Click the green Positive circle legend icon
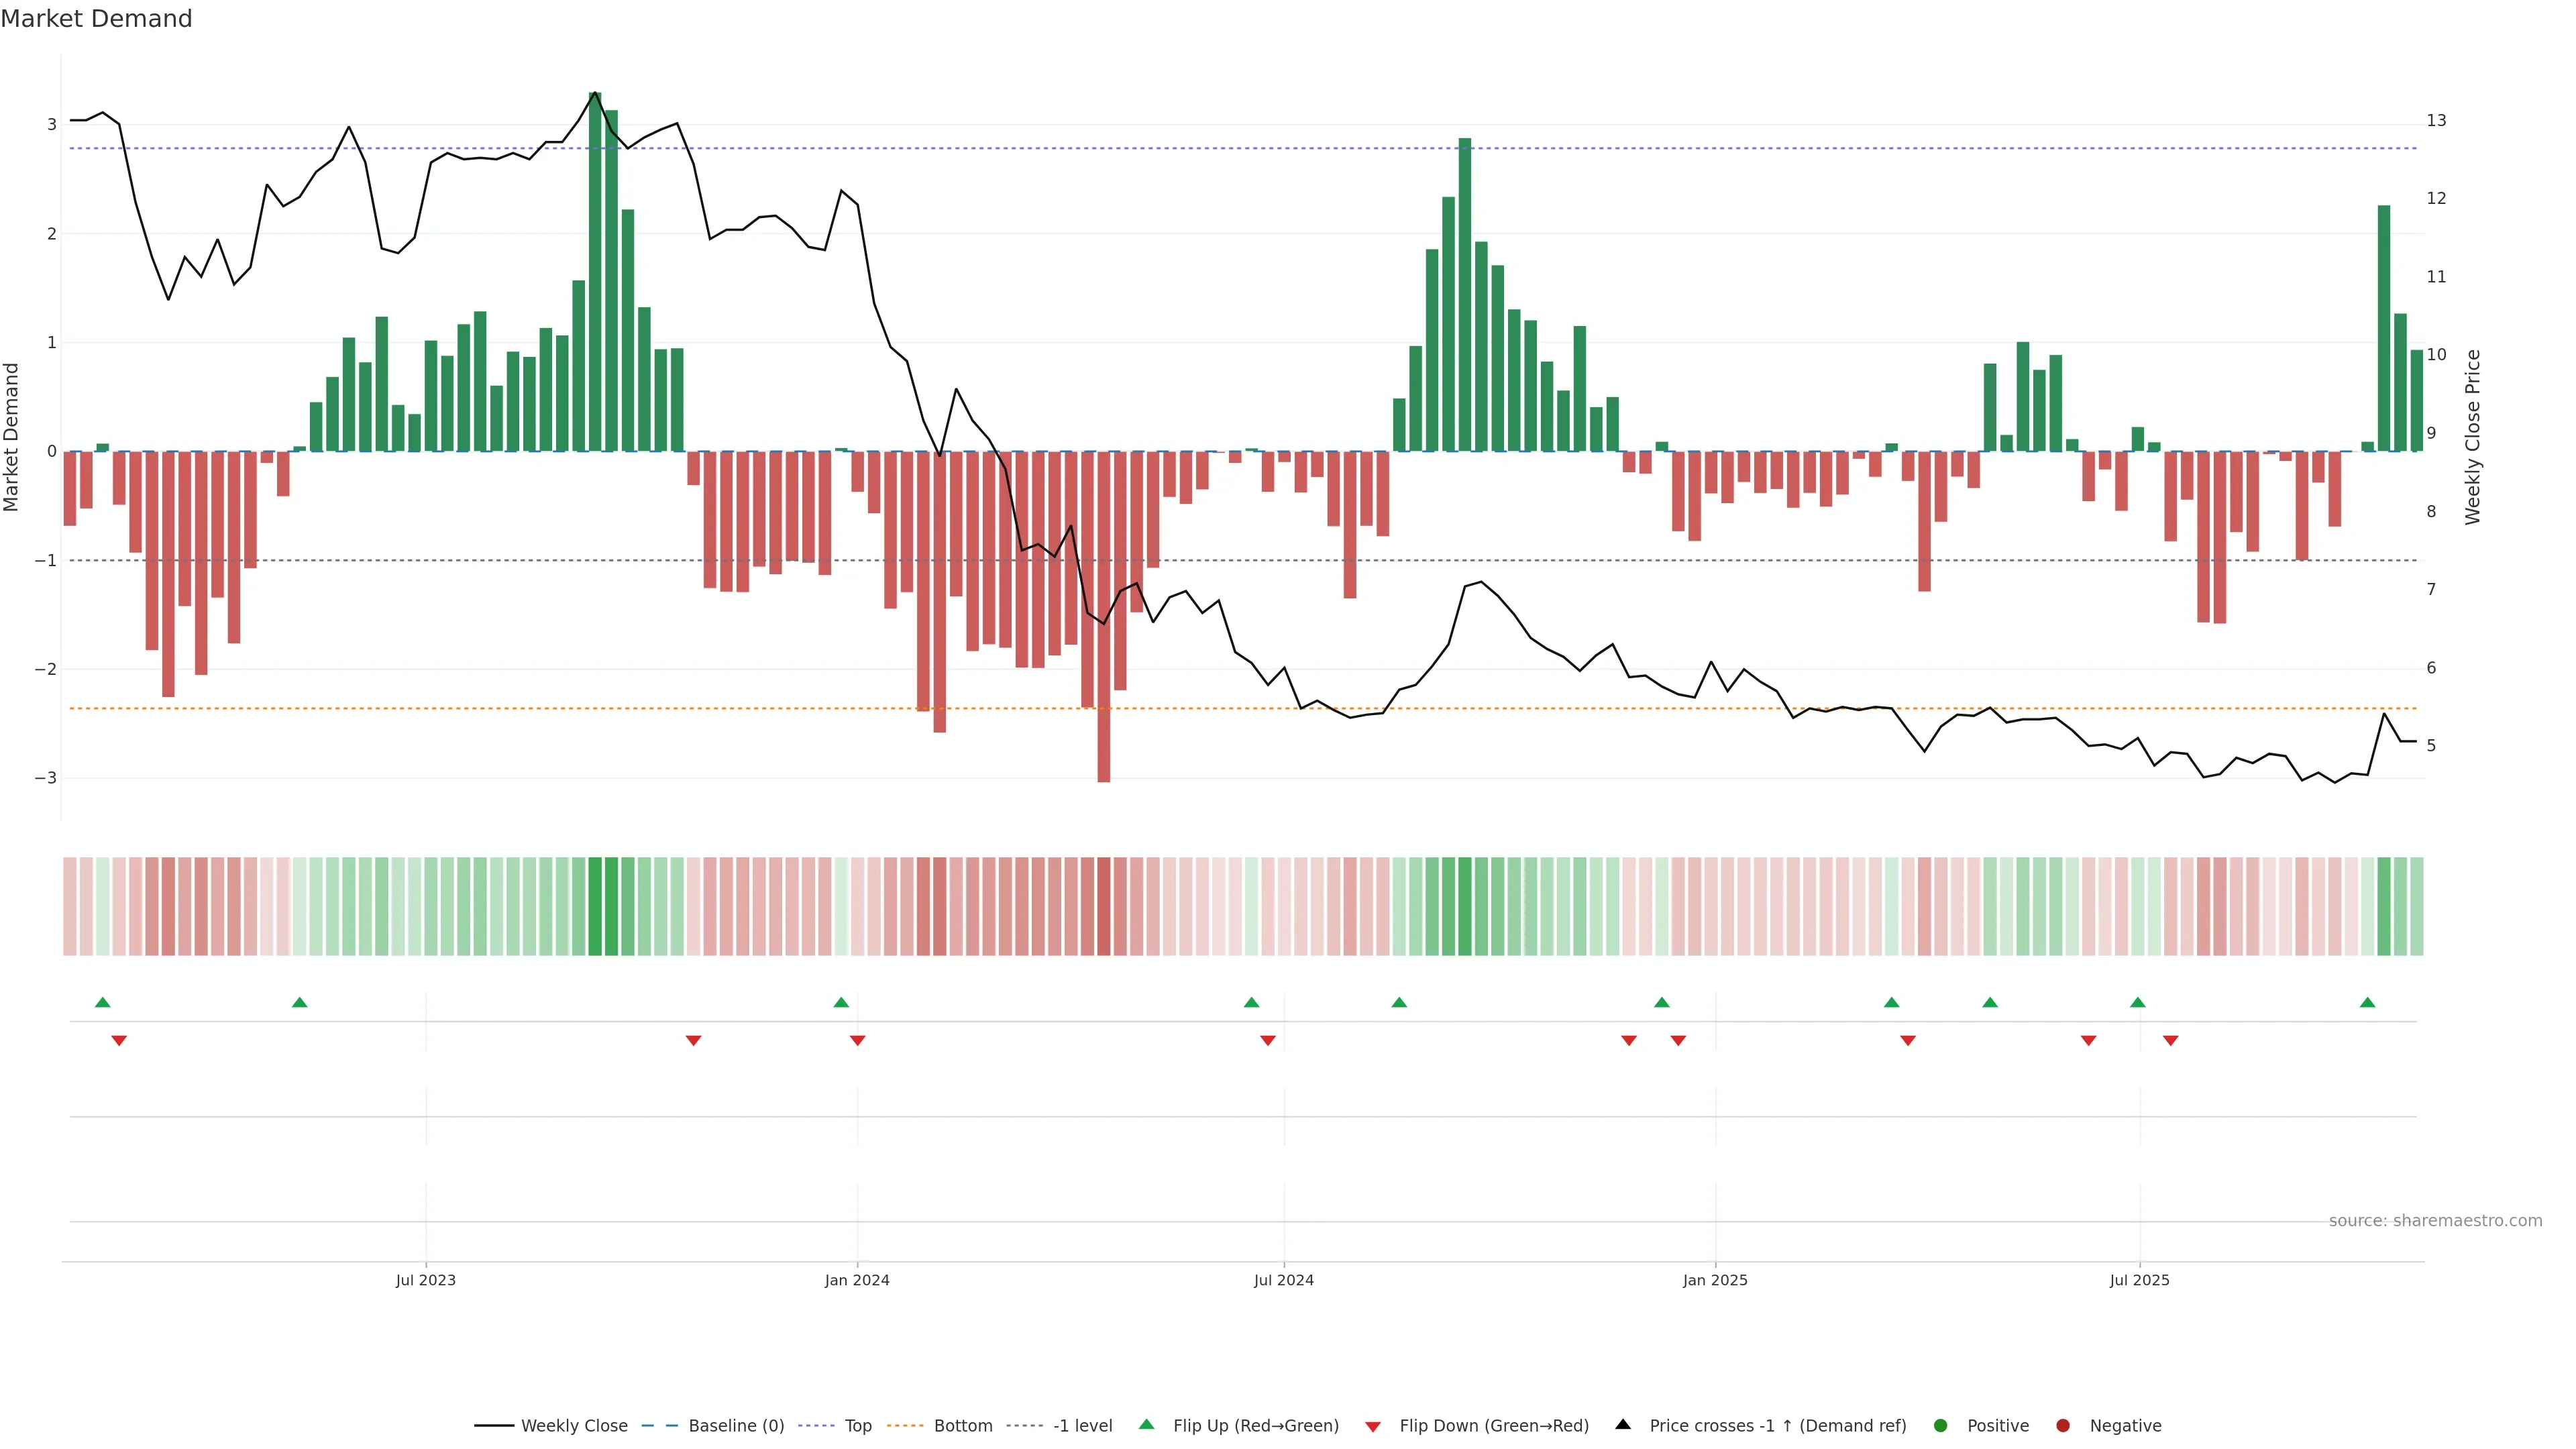The width and height of the screenshot is (2576, 1449). pyautogui.click(x=1941, y=1425)
